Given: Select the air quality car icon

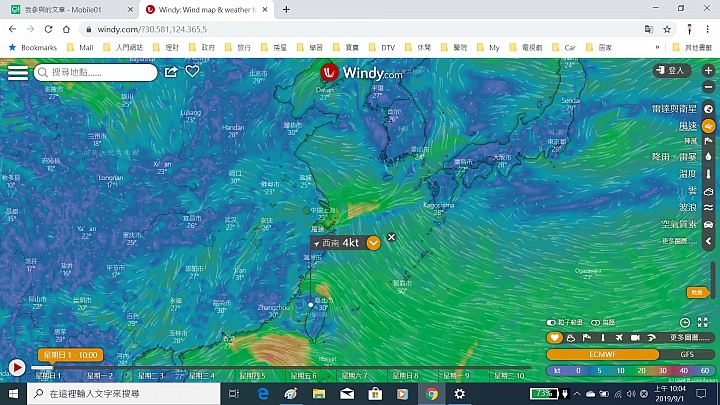Looking at the screenshot, I should 709,225.
